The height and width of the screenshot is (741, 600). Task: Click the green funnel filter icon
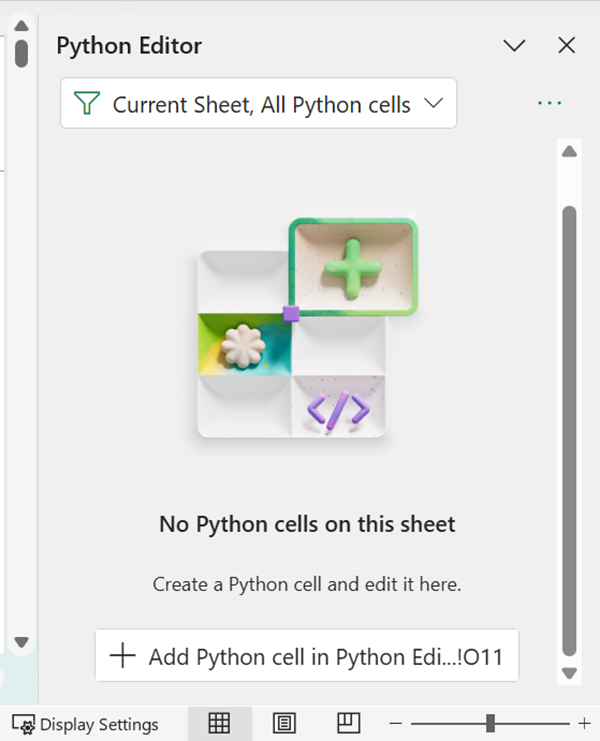88,104
